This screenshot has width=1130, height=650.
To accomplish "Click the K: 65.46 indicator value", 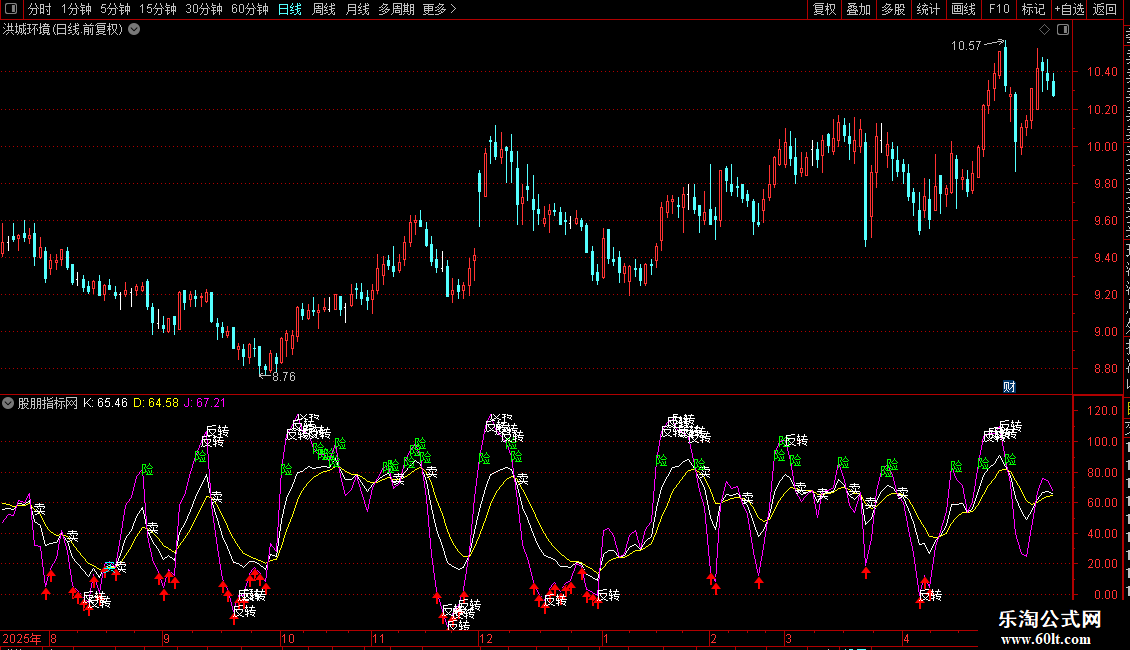I will pos(105,403).
